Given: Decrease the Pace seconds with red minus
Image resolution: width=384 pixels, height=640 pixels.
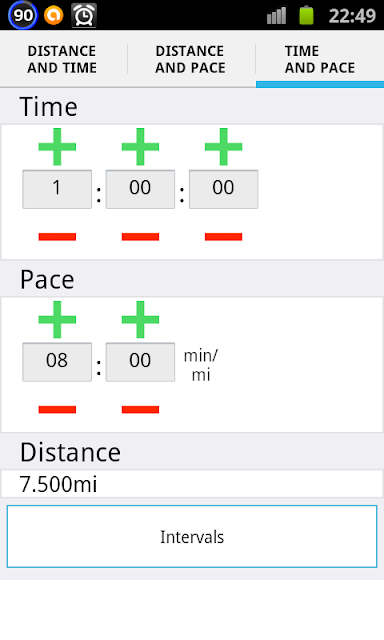Looking at the screenshot, I should (140, 409).
